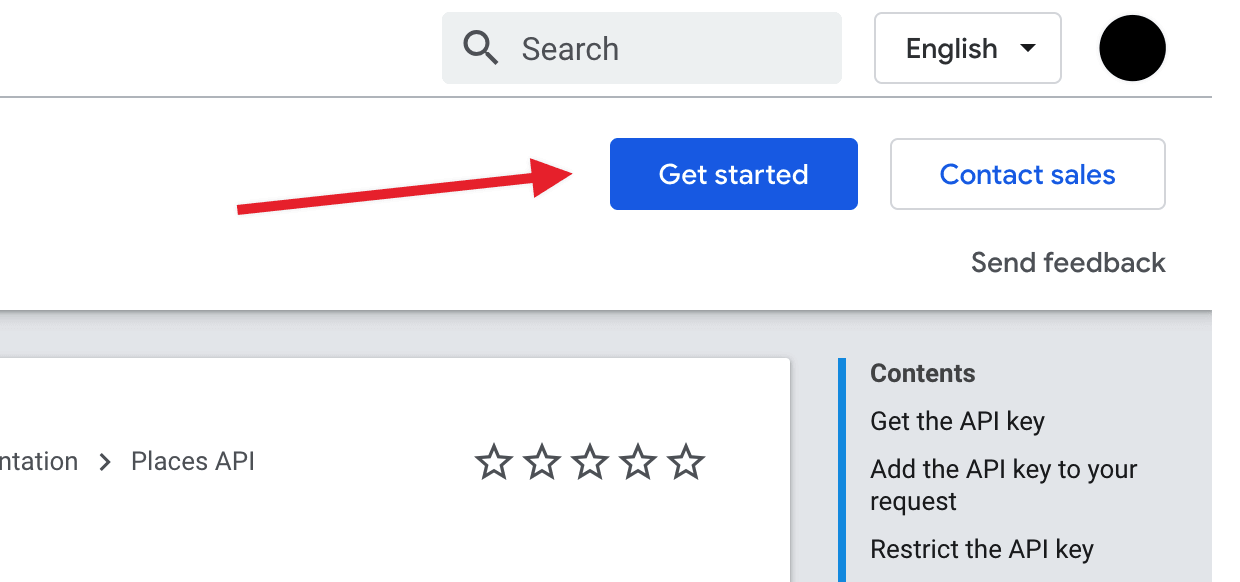Open the black profile avatar
This screenshot has width=1240, height=582.
1132,48
